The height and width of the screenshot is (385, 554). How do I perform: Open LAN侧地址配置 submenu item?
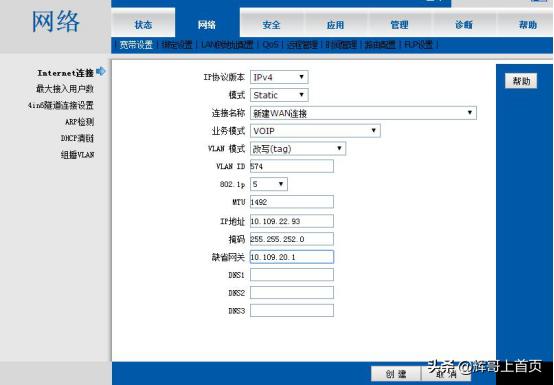(227, 45)
